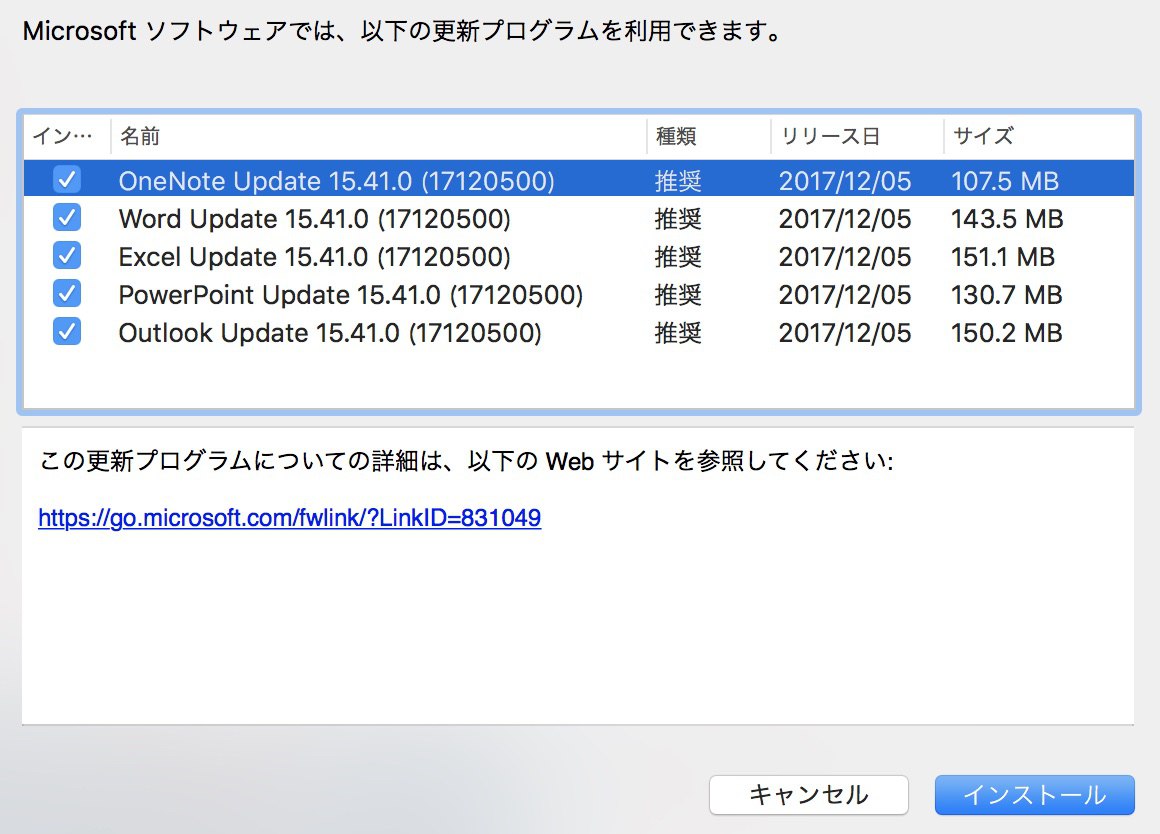Sort by the リリース日 column header
The height and width of the screenshot is (834, 1160).
(857, 136)
